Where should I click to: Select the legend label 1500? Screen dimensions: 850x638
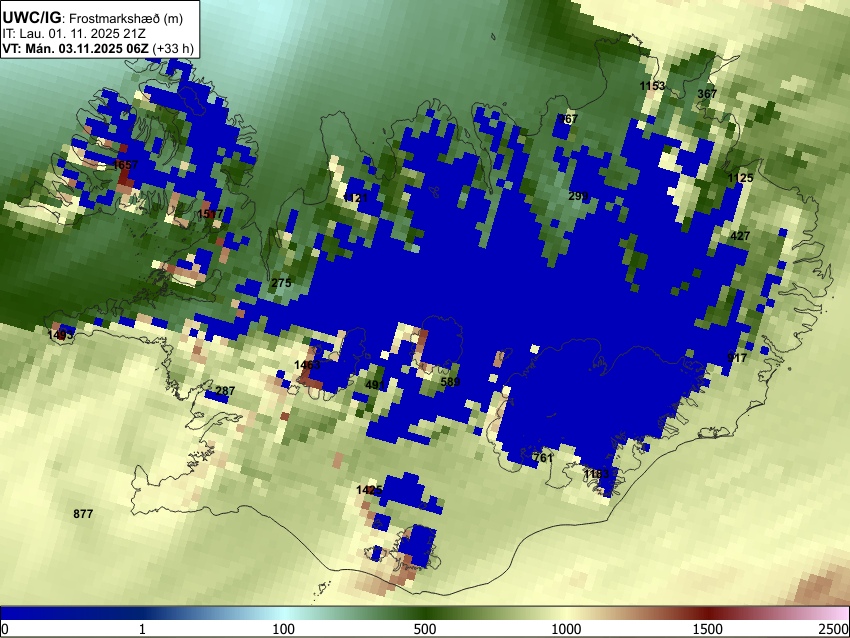tap(708, 629)
